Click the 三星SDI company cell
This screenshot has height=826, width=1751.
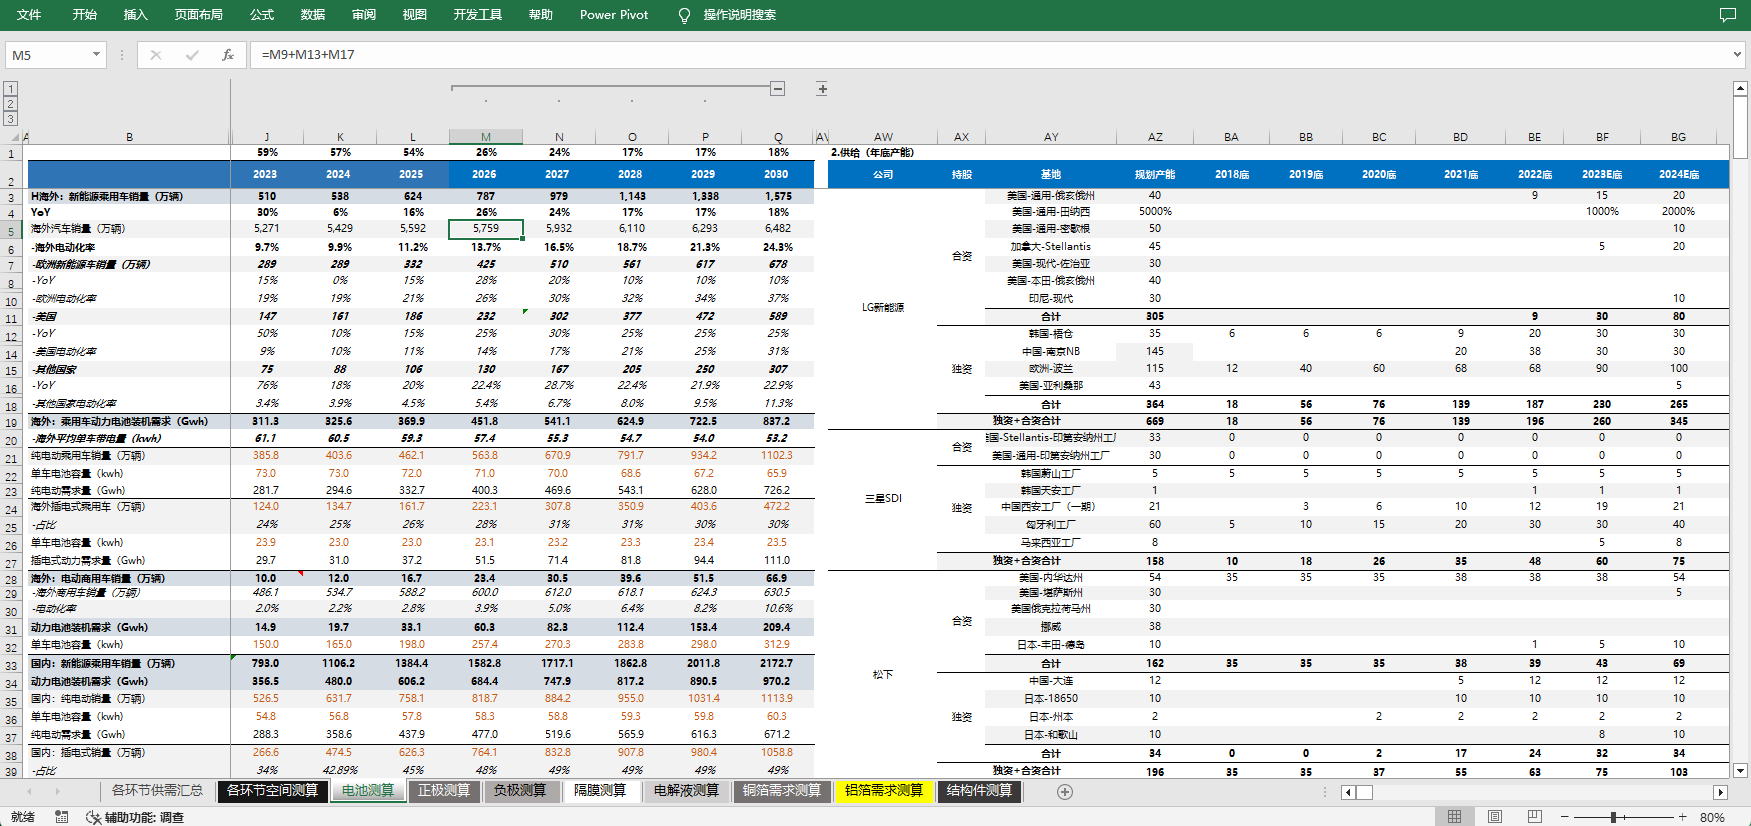click(883, 498)
